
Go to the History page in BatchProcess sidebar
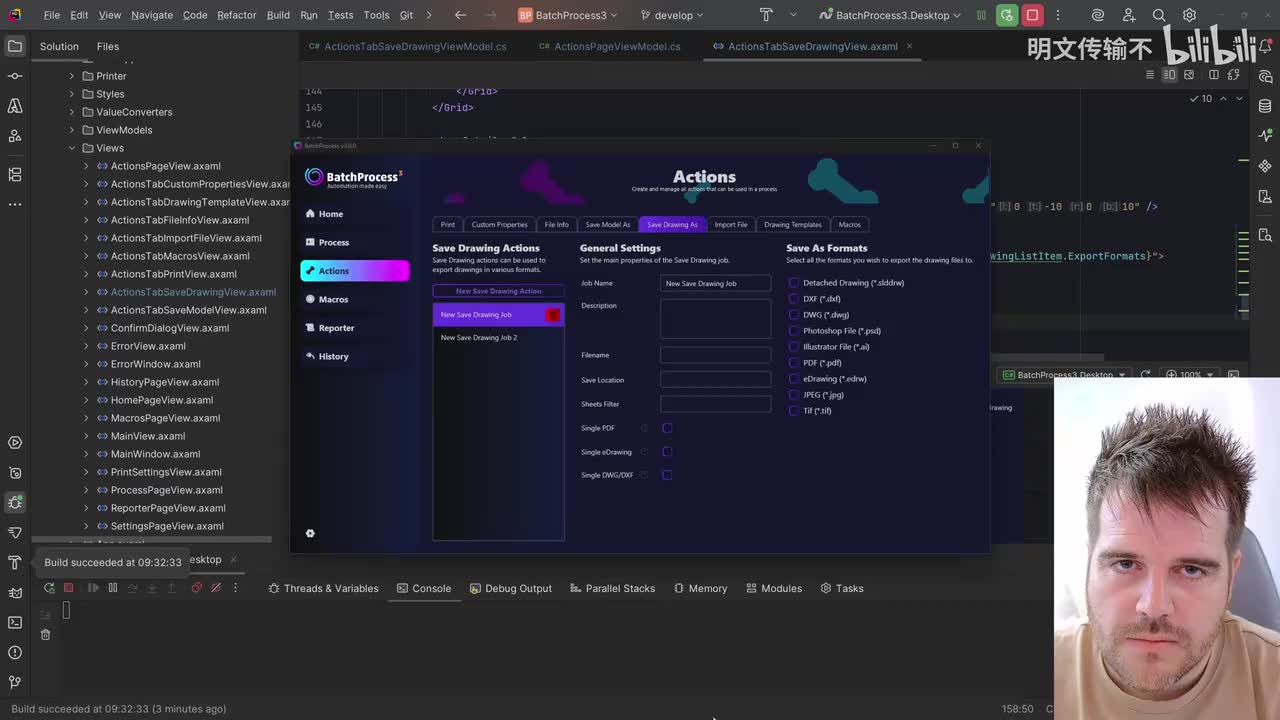[x=354, y=356]
